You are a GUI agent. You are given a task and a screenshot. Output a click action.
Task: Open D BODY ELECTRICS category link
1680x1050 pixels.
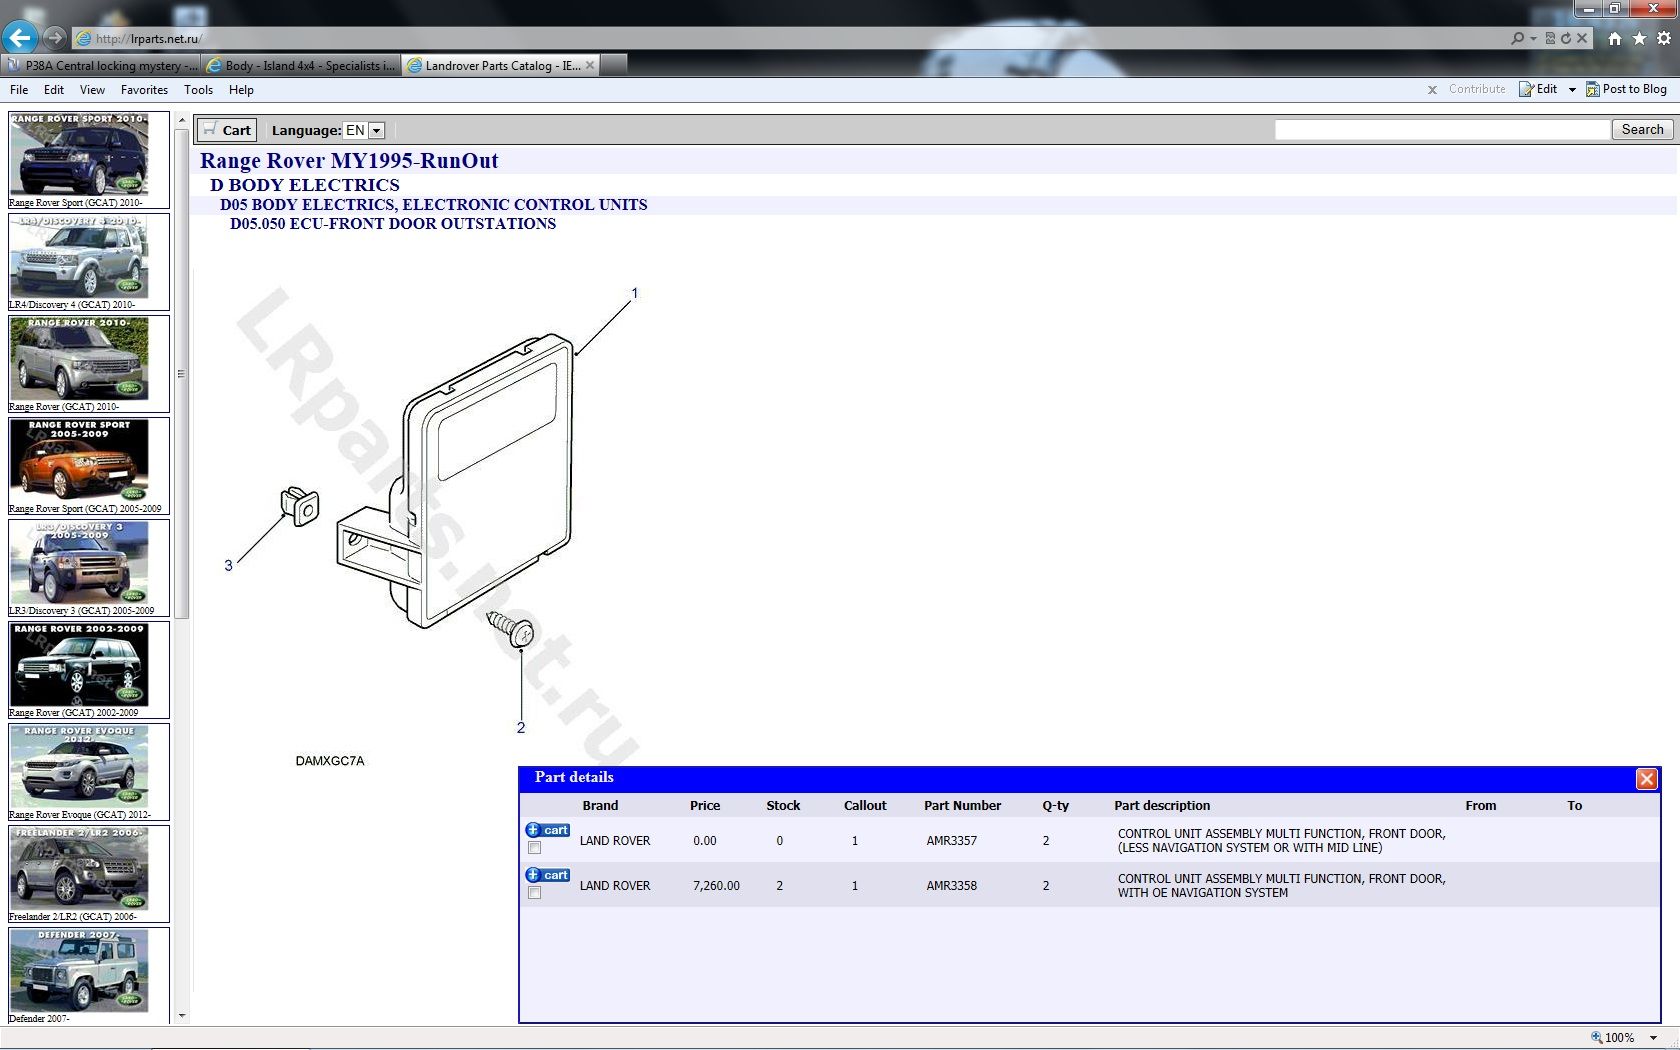tap(305, 185)
